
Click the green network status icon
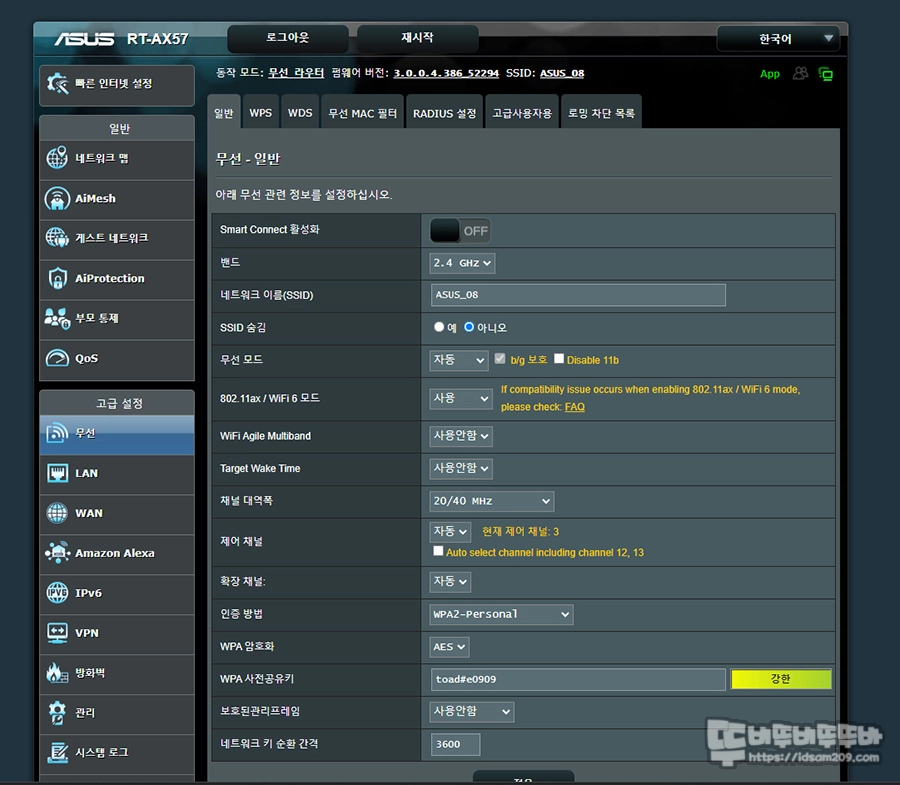pyautogui.click(x=825, y=73)
